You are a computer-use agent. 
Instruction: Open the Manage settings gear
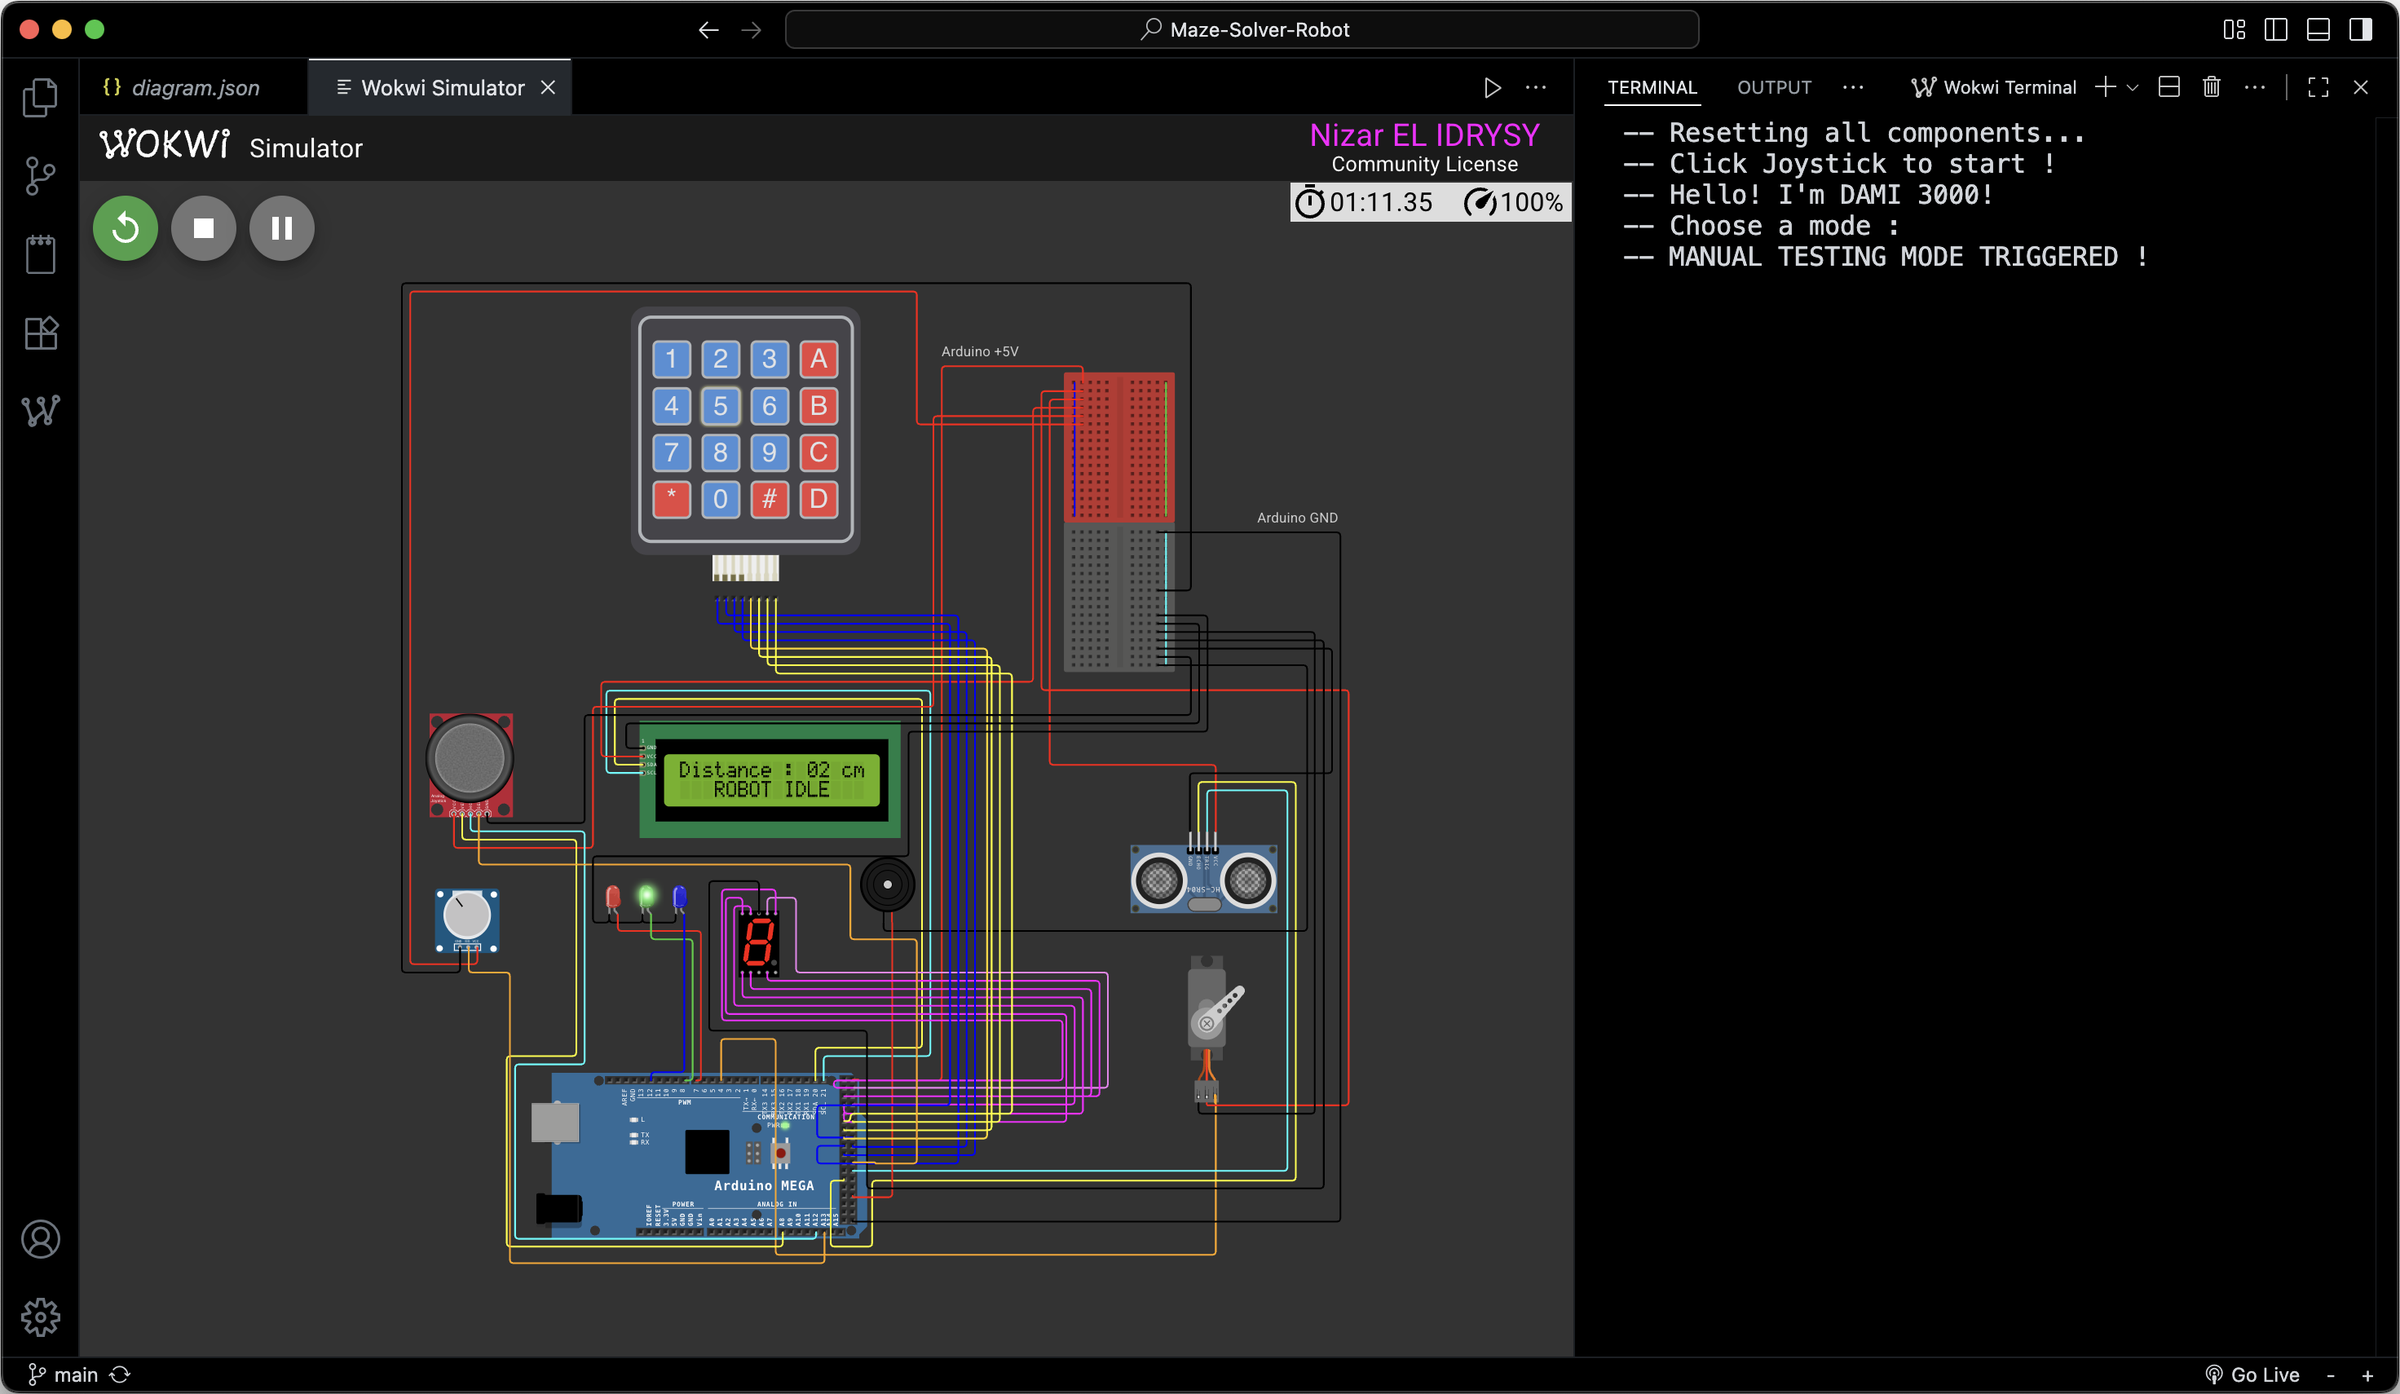[40, 1317]
